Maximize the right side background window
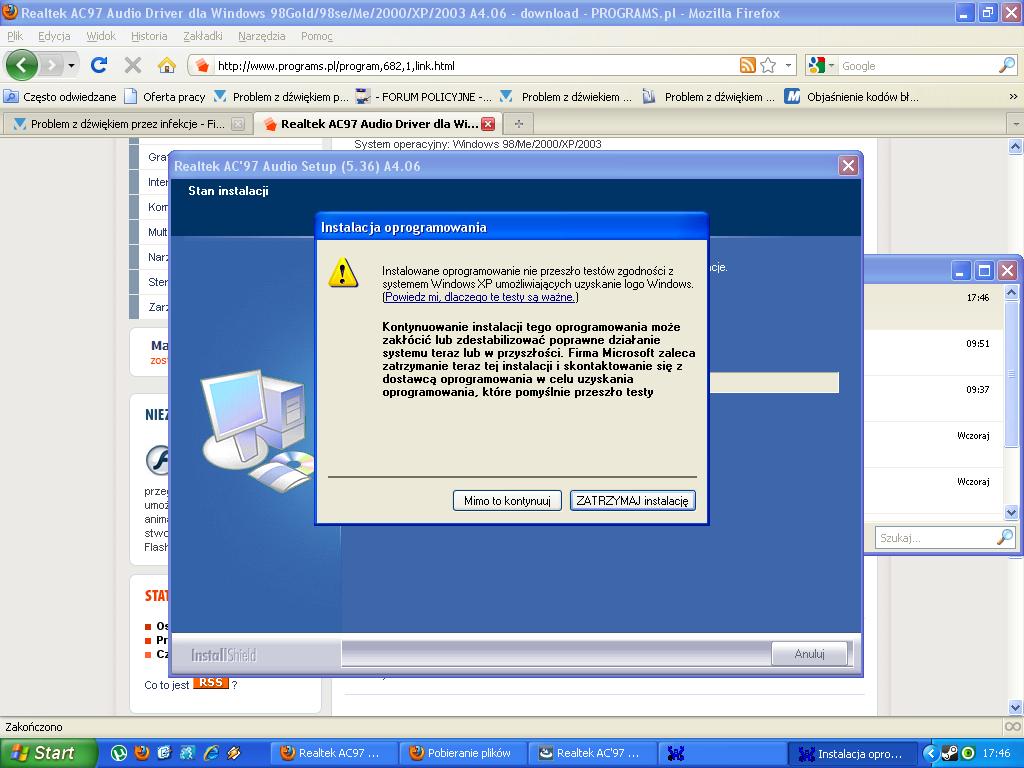The image size is (1024, 768). tap(984, 270)
